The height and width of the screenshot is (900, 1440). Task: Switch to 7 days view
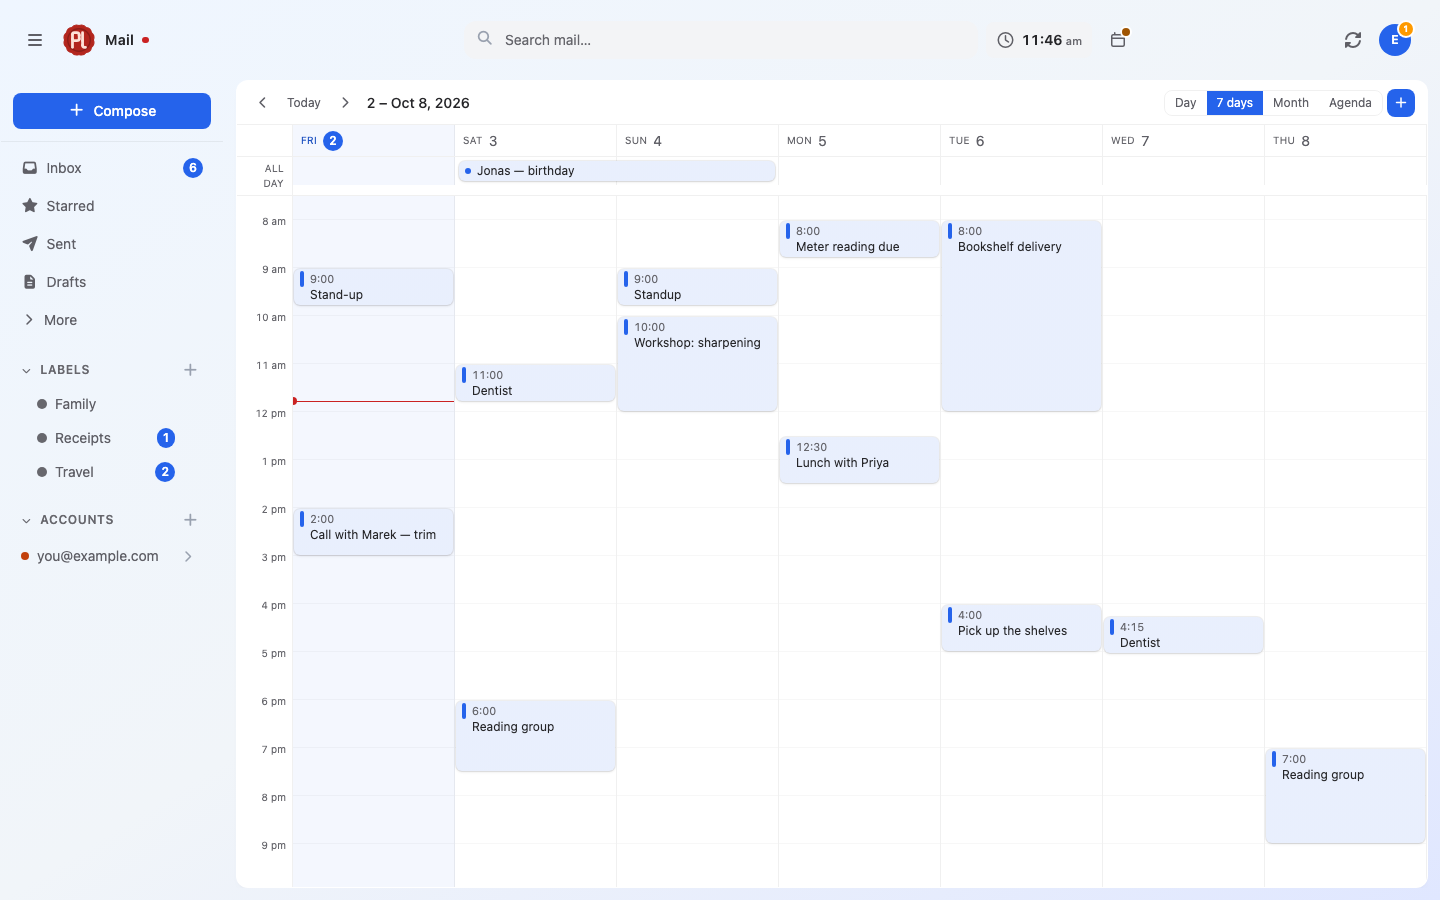pyautogui.click(x=1234, y=103)
